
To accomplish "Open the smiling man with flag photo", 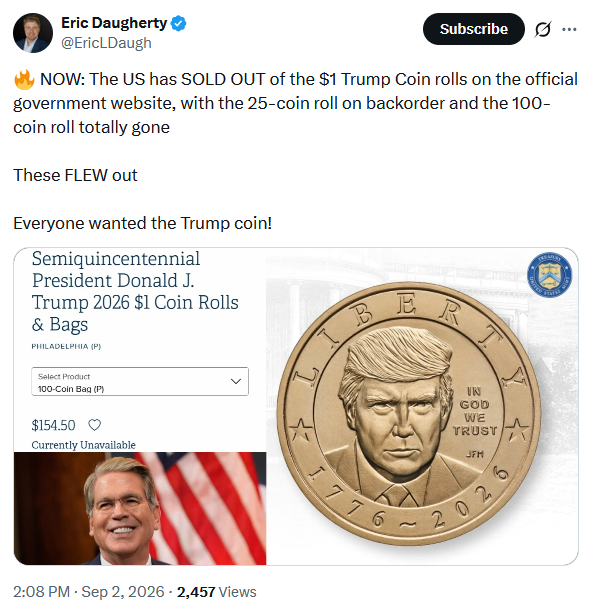I will point(140,508).
